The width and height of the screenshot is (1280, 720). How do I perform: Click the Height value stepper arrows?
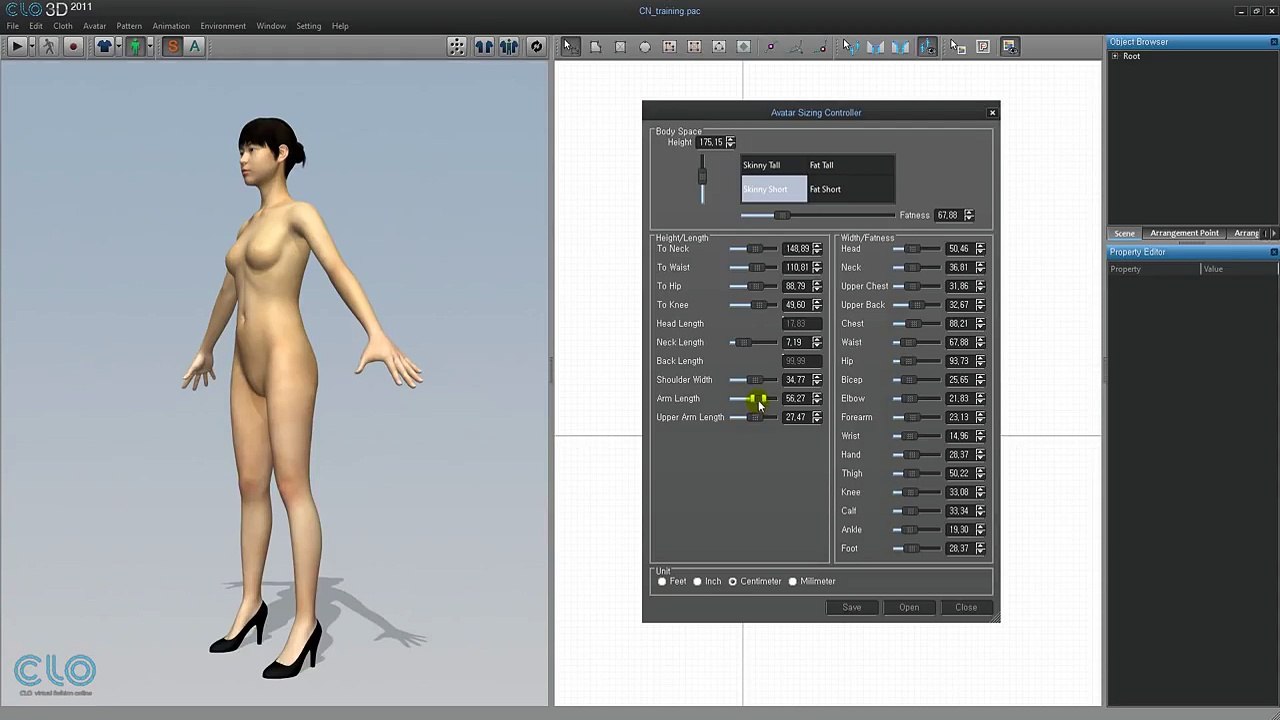coord(730,142)
